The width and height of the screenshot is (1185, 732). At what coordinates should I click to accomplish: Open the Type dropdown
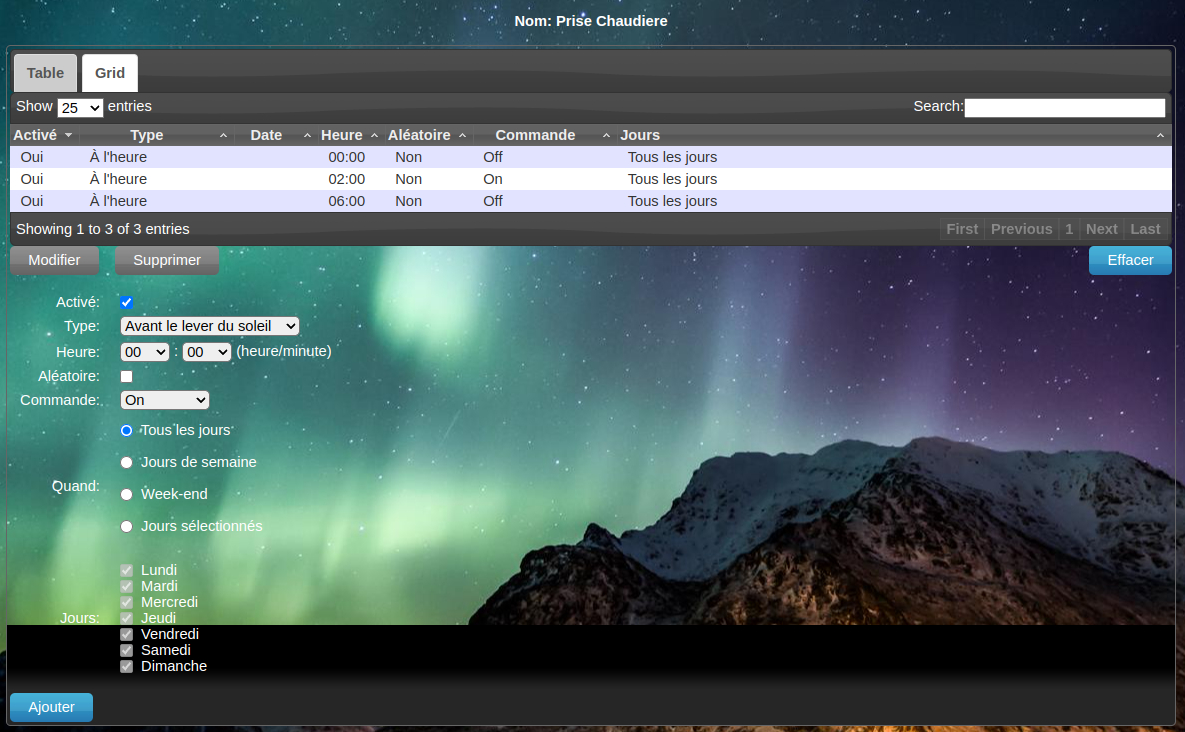click(209, 326)
